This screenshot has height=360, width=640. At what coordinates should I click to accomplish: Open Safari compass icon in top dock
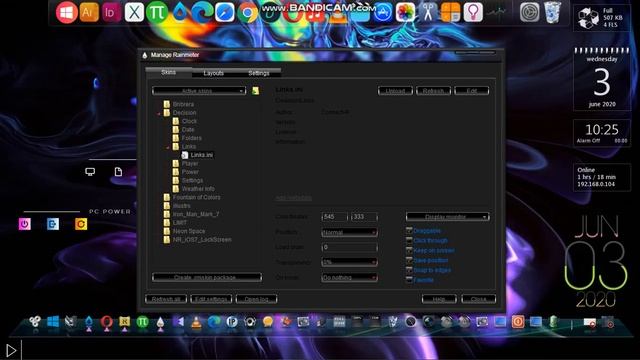pyautogui.click(x=225, y=13)
